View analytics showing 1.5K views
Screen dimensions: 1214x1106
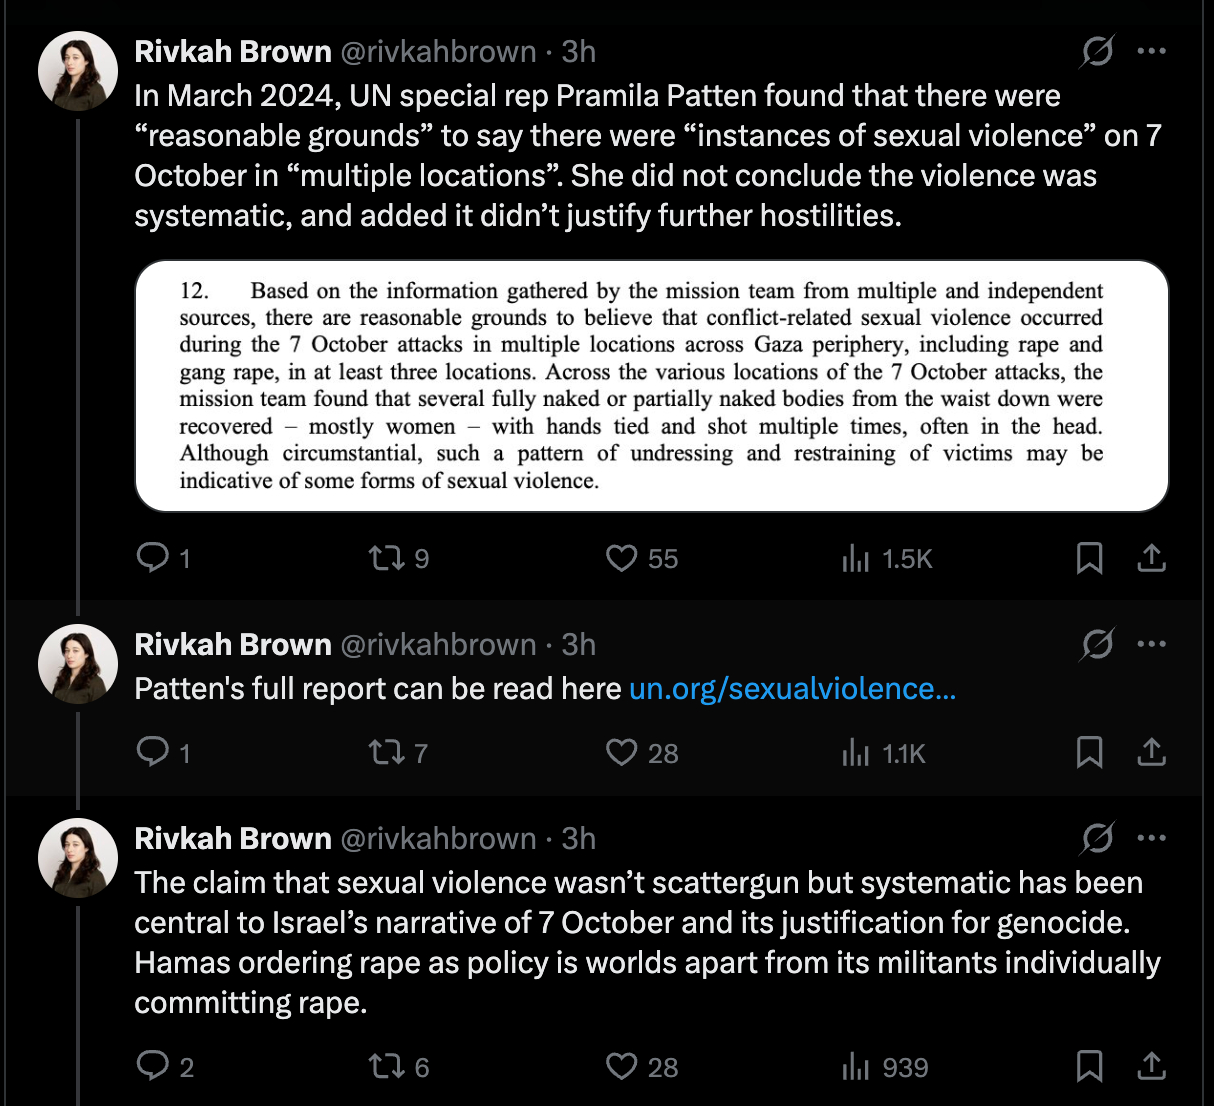[x=856, y=558]
